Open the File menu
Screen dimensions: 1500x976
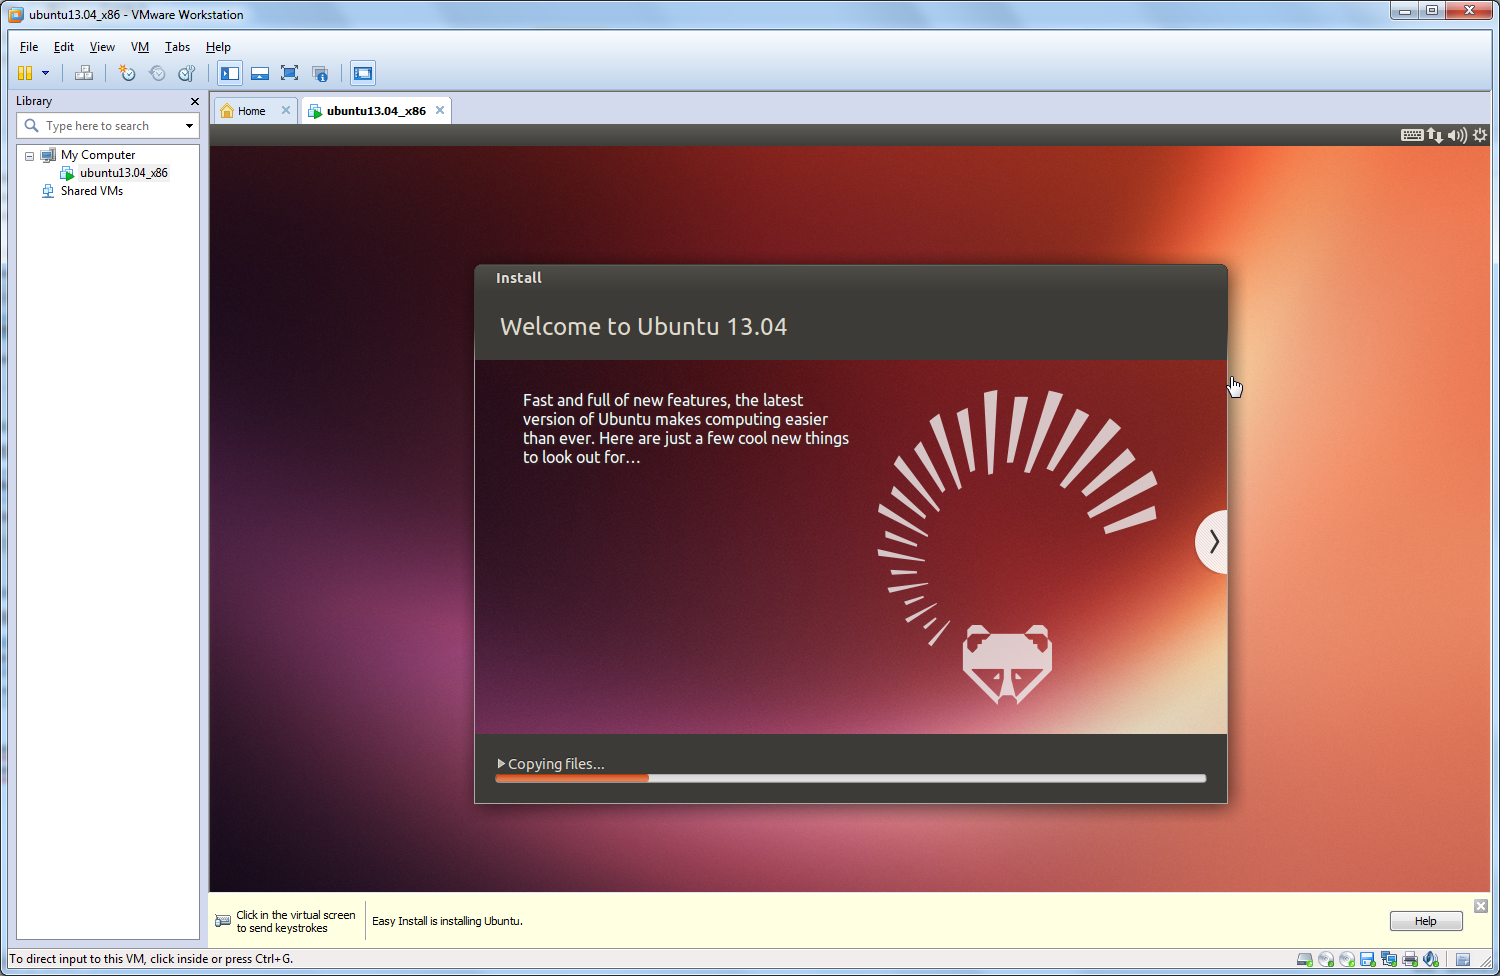(x=29, y=47)
